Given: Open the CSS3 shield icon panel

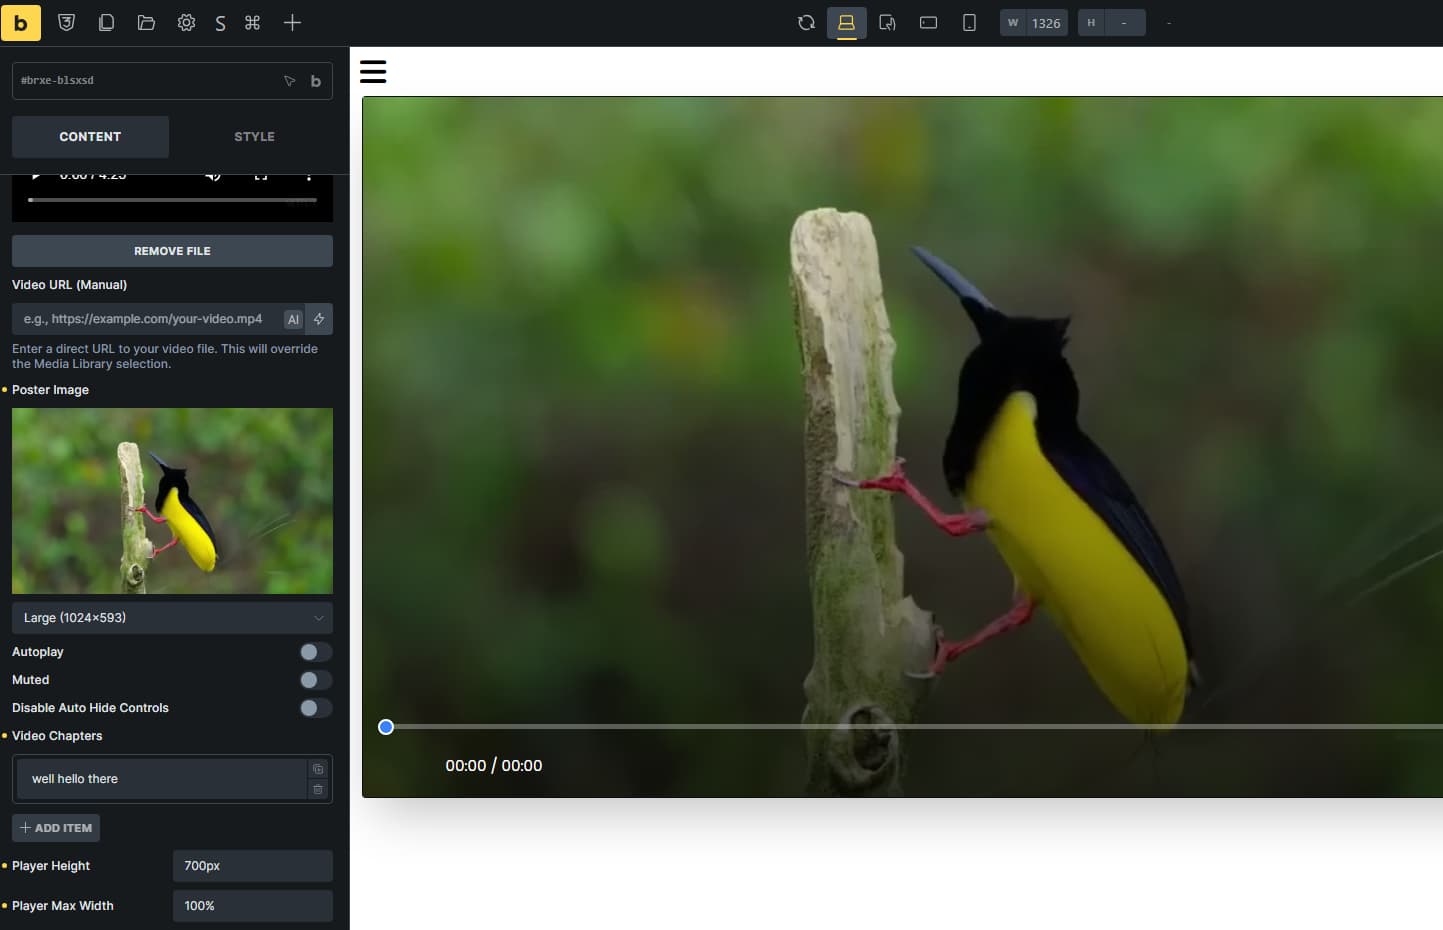Looking at the screenshot, I should [66, 22].
